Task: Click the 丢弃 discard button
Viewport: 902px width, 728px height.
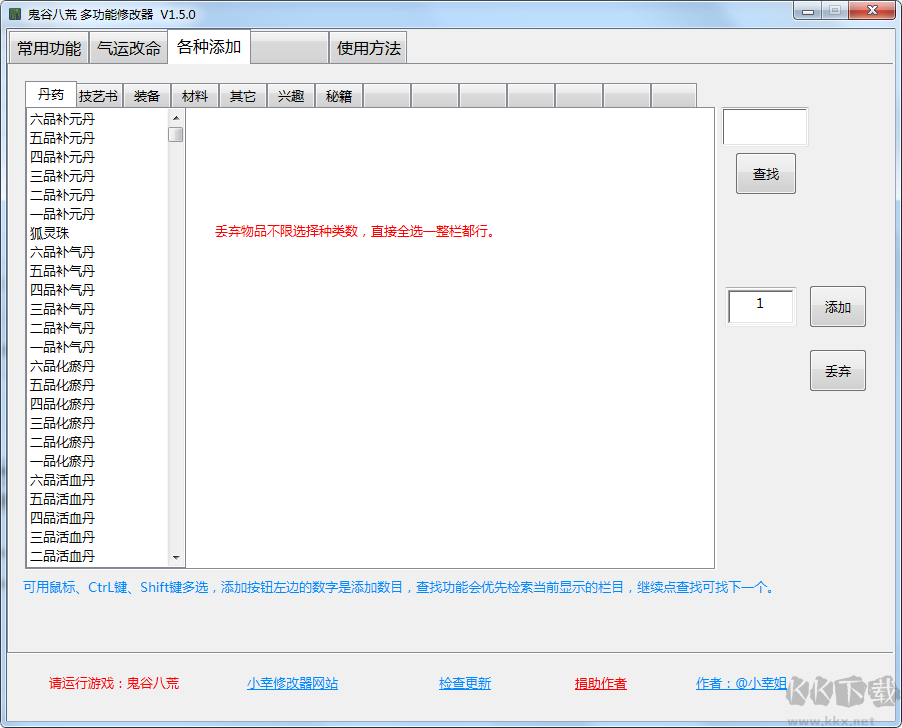Action: pyautogui.click(x=838, y=371)
